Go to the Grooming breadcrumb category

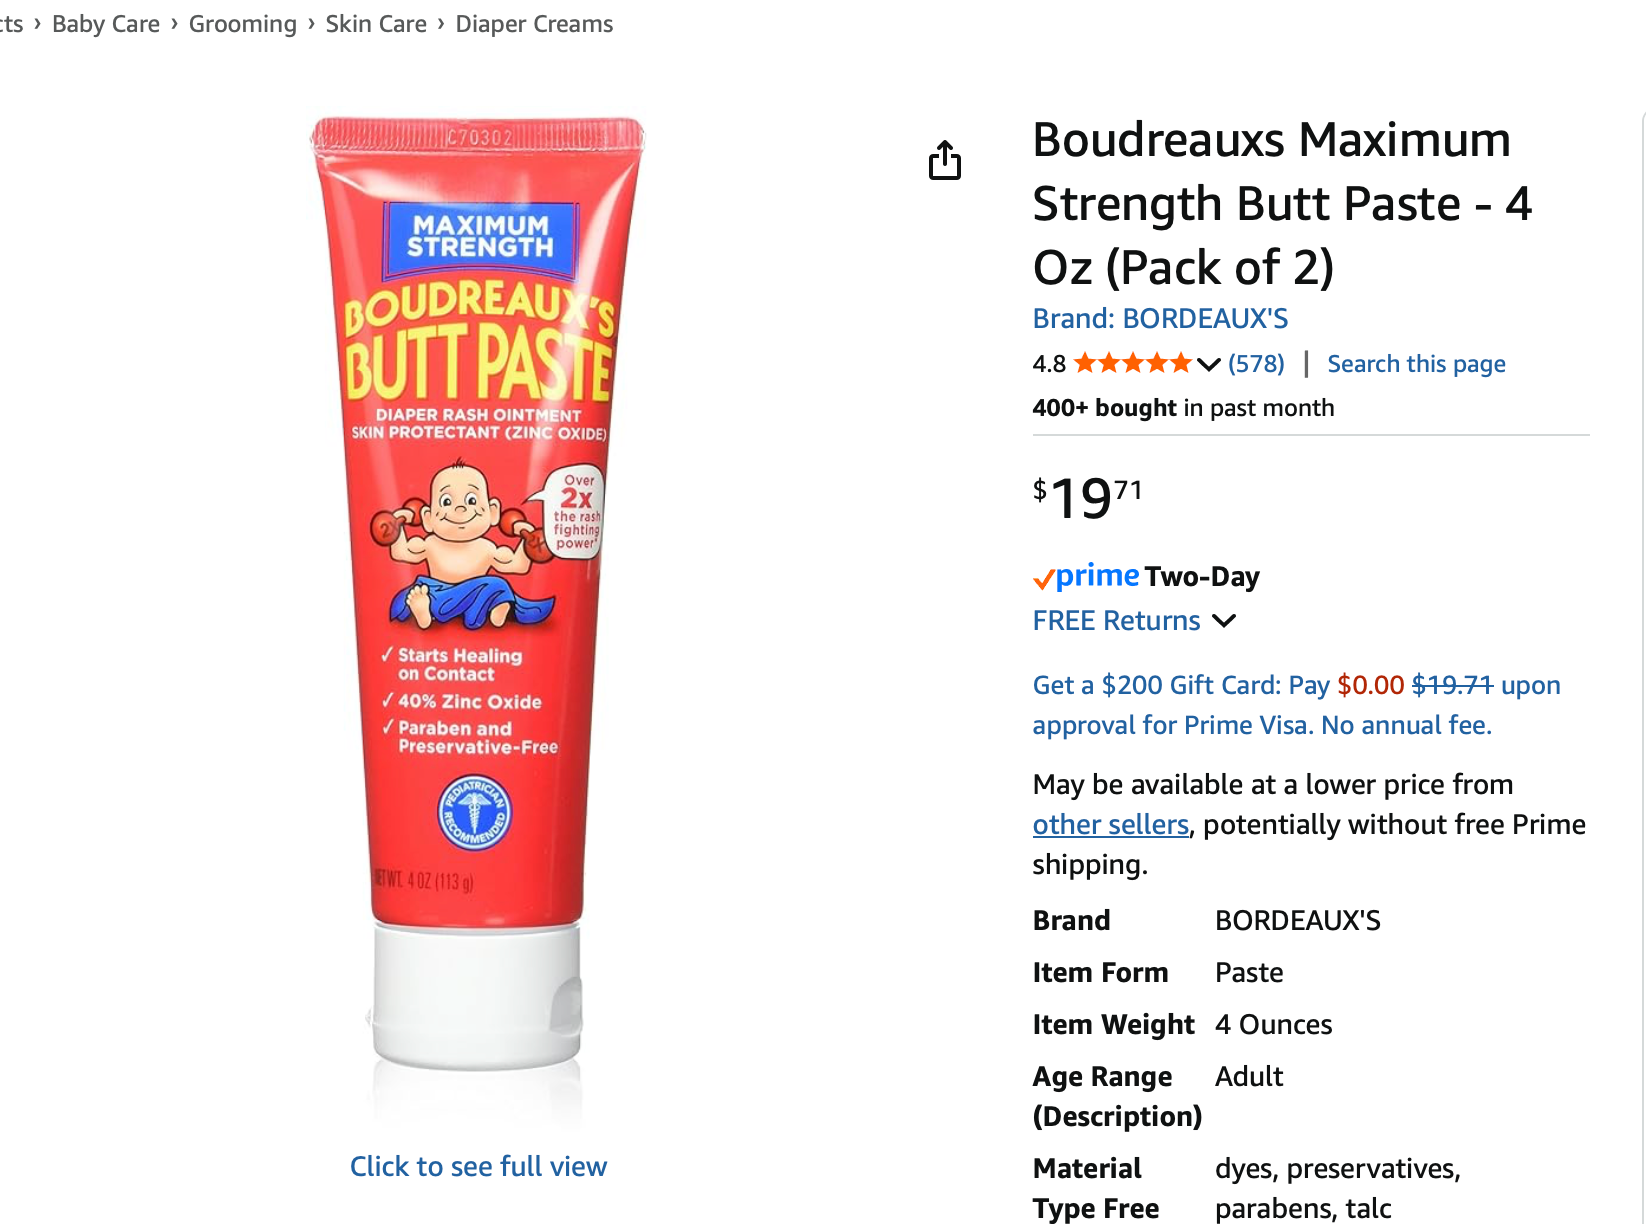(243, 24)
